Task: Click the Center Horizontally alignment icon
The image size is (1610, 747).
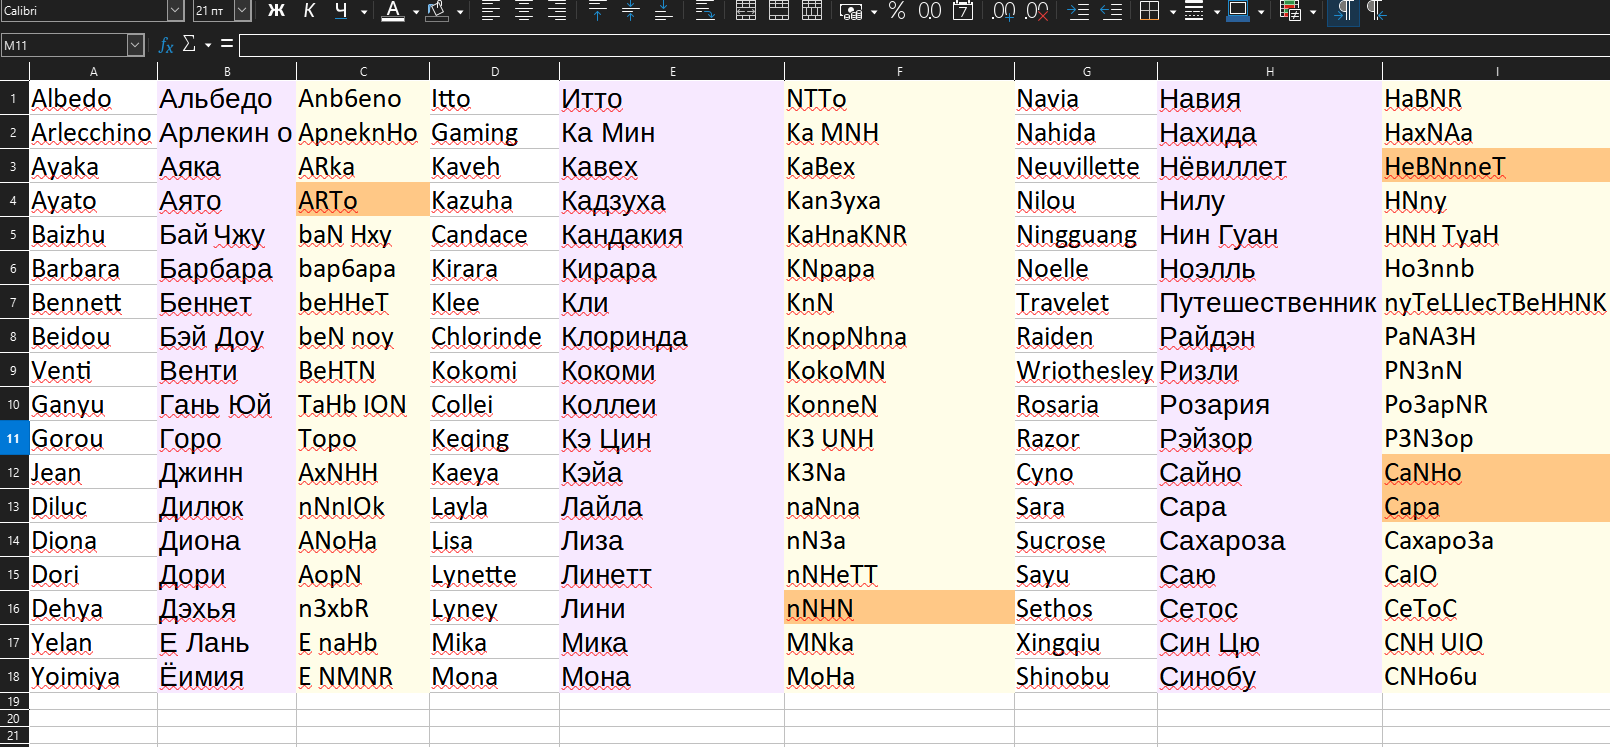Action: [x=524, y=11]
